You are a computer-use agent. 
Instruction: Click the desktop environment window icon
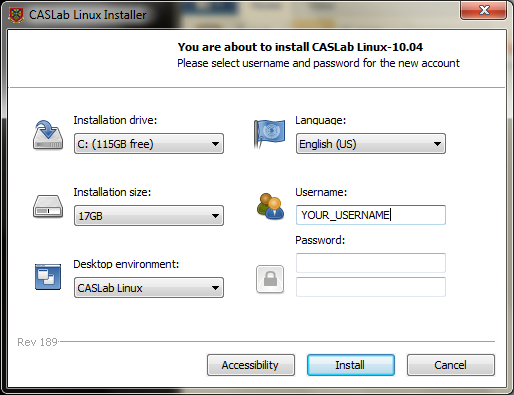pyautogui.click(x=48, y=277)
